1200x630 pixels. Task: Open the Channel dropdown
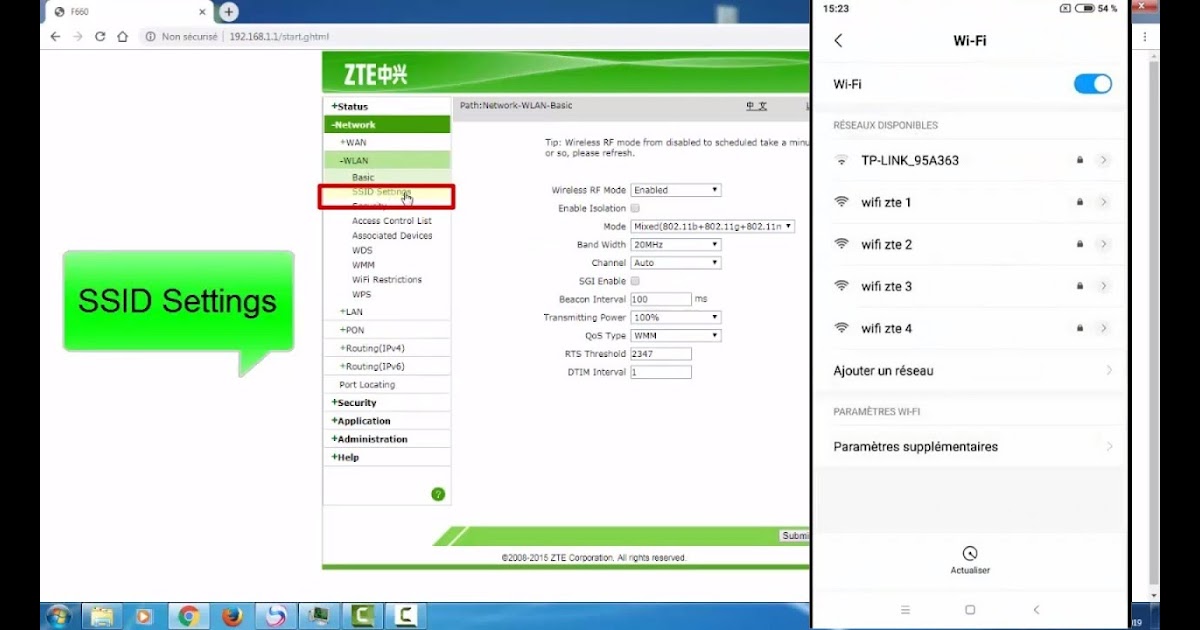[x=676, y=263]
